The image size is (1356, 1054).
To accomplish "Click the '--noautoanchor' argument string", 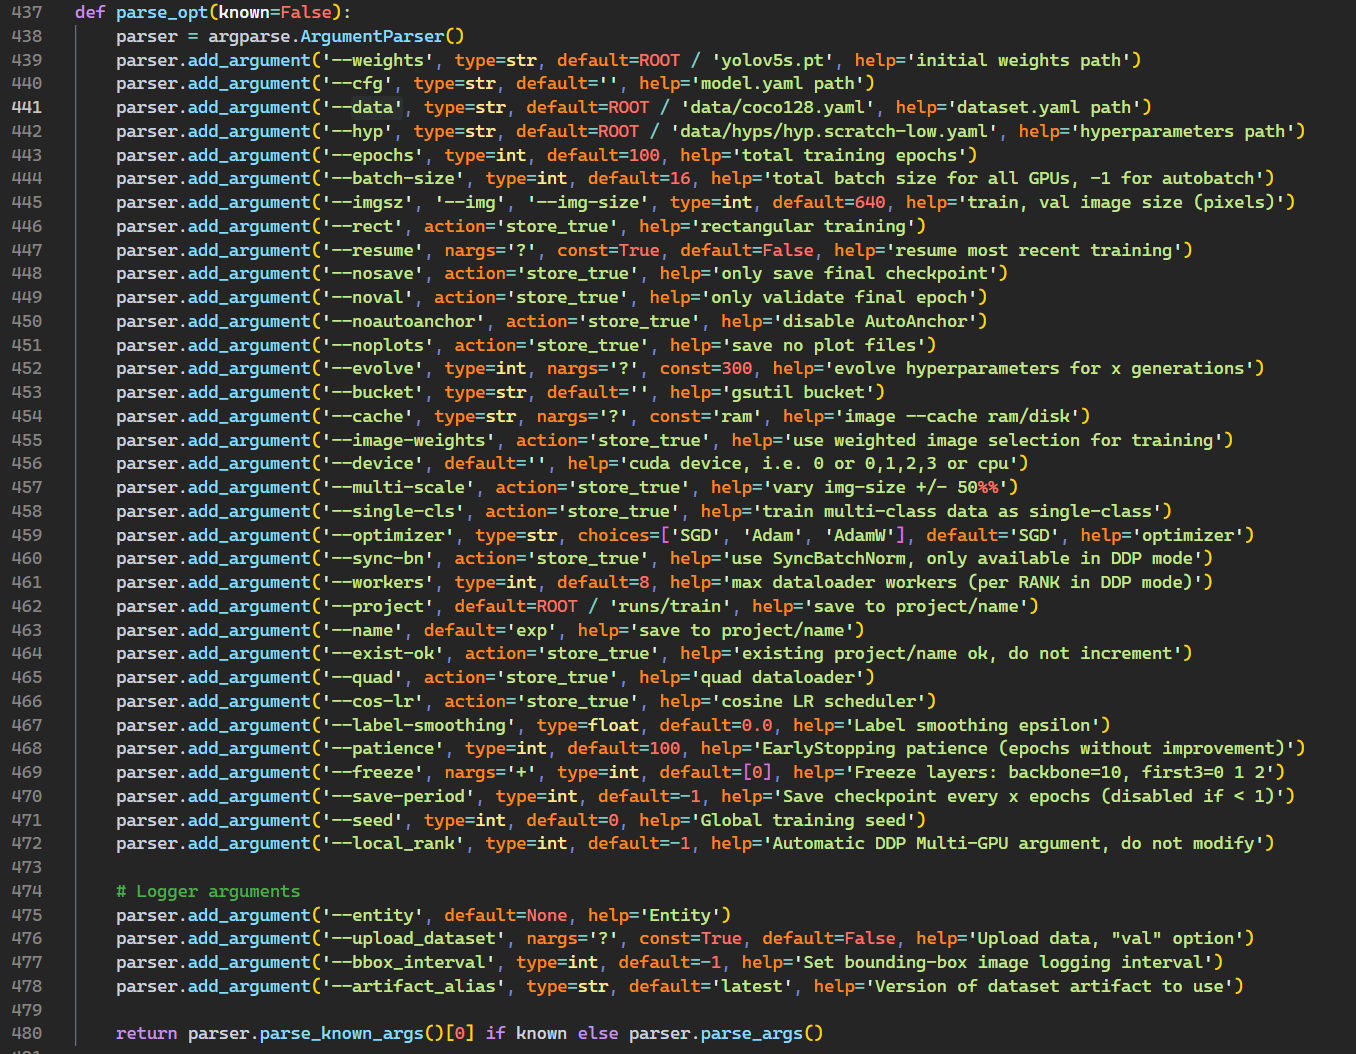I will pyautogui.click(x=403, y=321).
